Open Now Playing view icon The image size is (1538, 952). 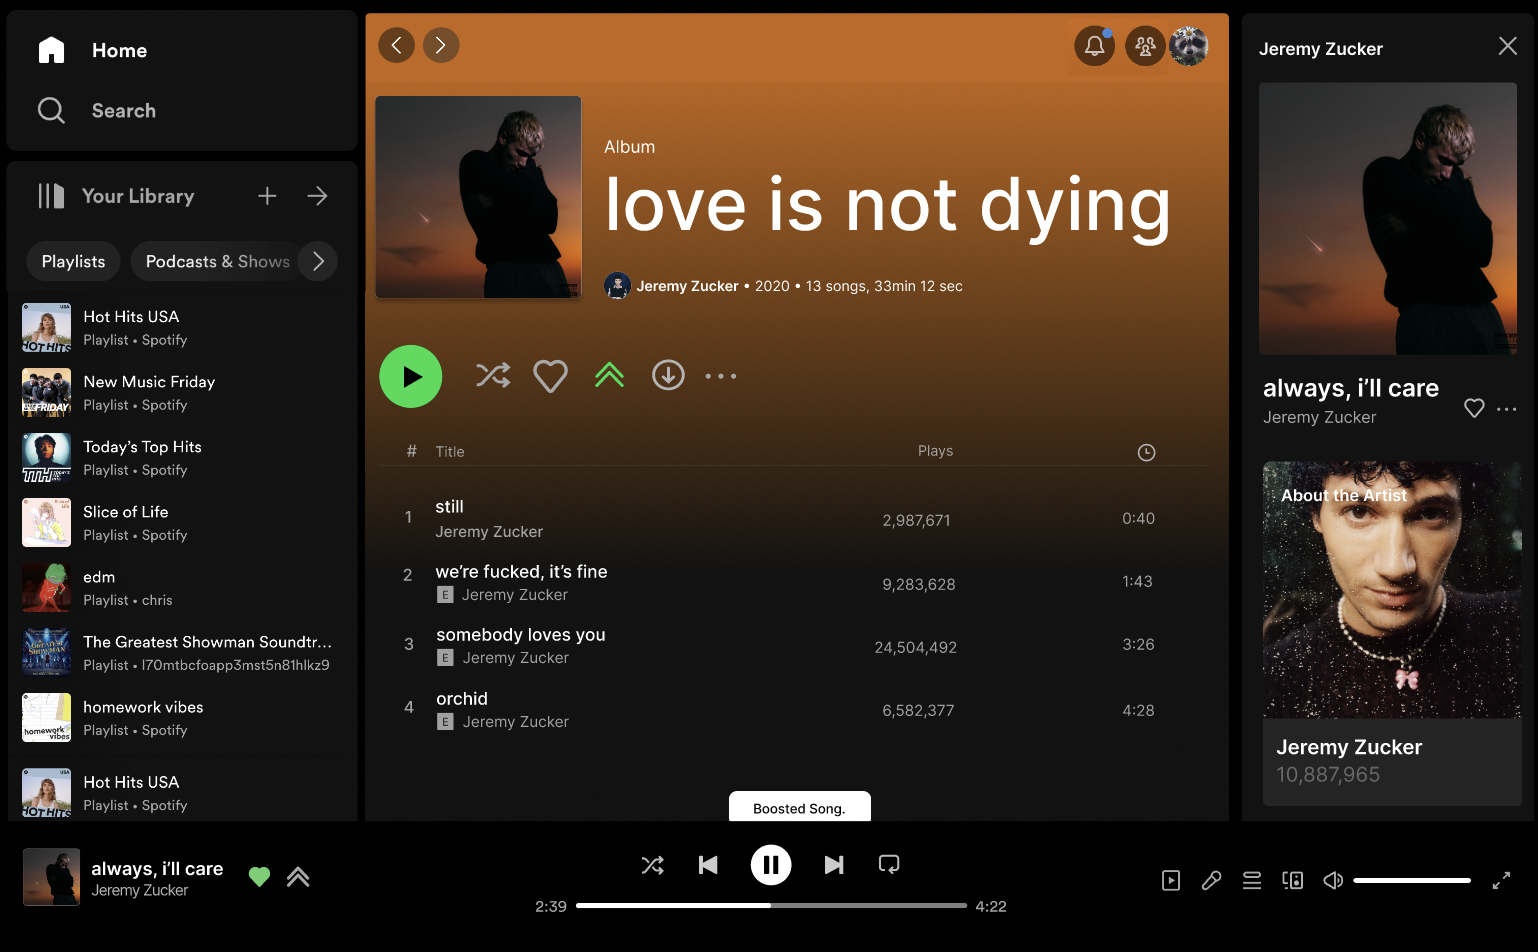tap(1171, 880)
